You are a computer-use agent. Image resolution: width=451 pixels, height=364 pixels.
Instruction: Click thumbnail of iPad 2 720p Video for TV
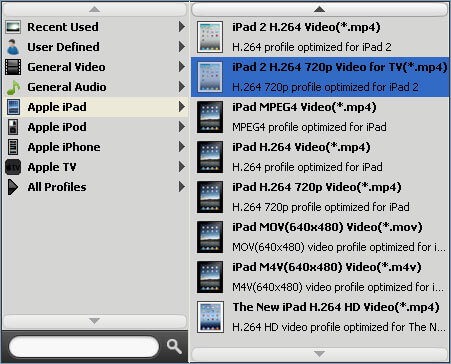point(210,77)
